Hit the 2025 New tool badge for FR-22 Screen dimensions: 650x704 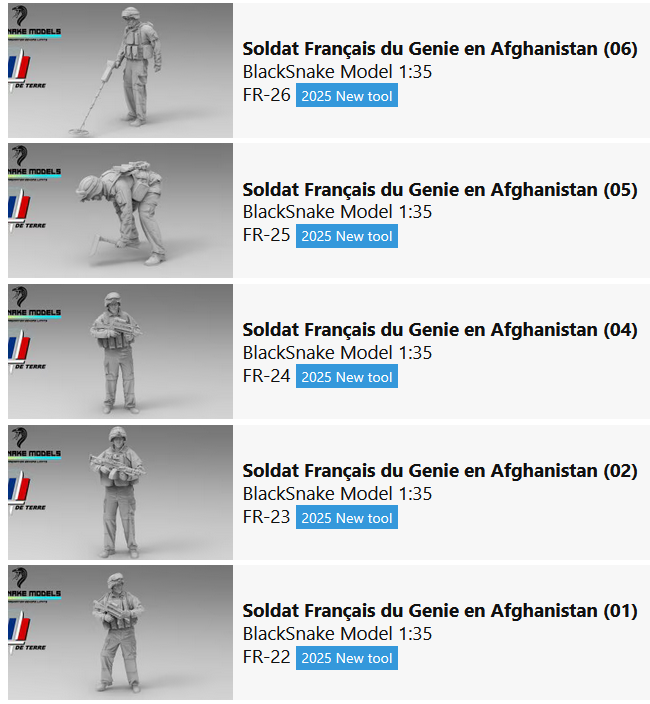point(347,658)
